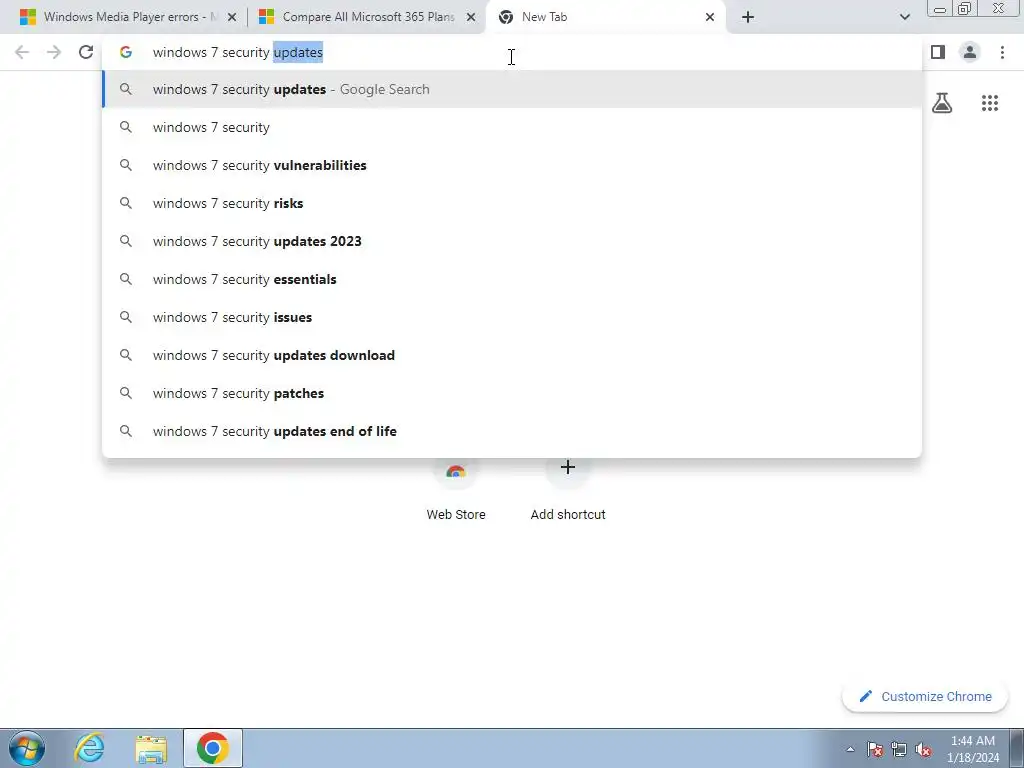The image size is (1024, 768).
Task: Click the muted volume tray icon
Action: (923, 749)
